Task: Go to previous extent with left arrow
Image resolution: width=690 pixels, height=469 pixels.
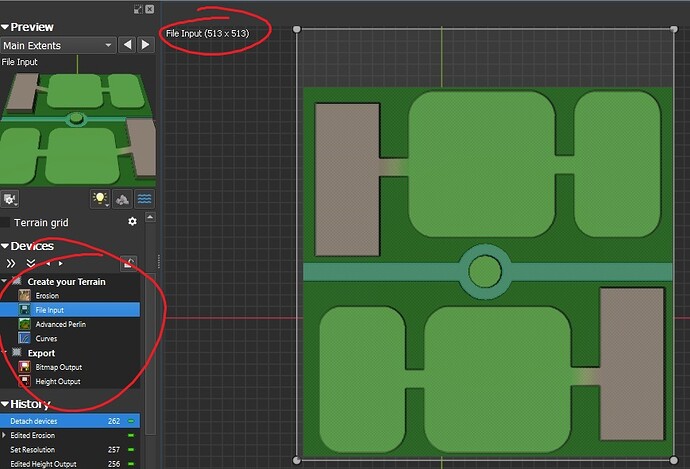Action: tap(128, 45)
